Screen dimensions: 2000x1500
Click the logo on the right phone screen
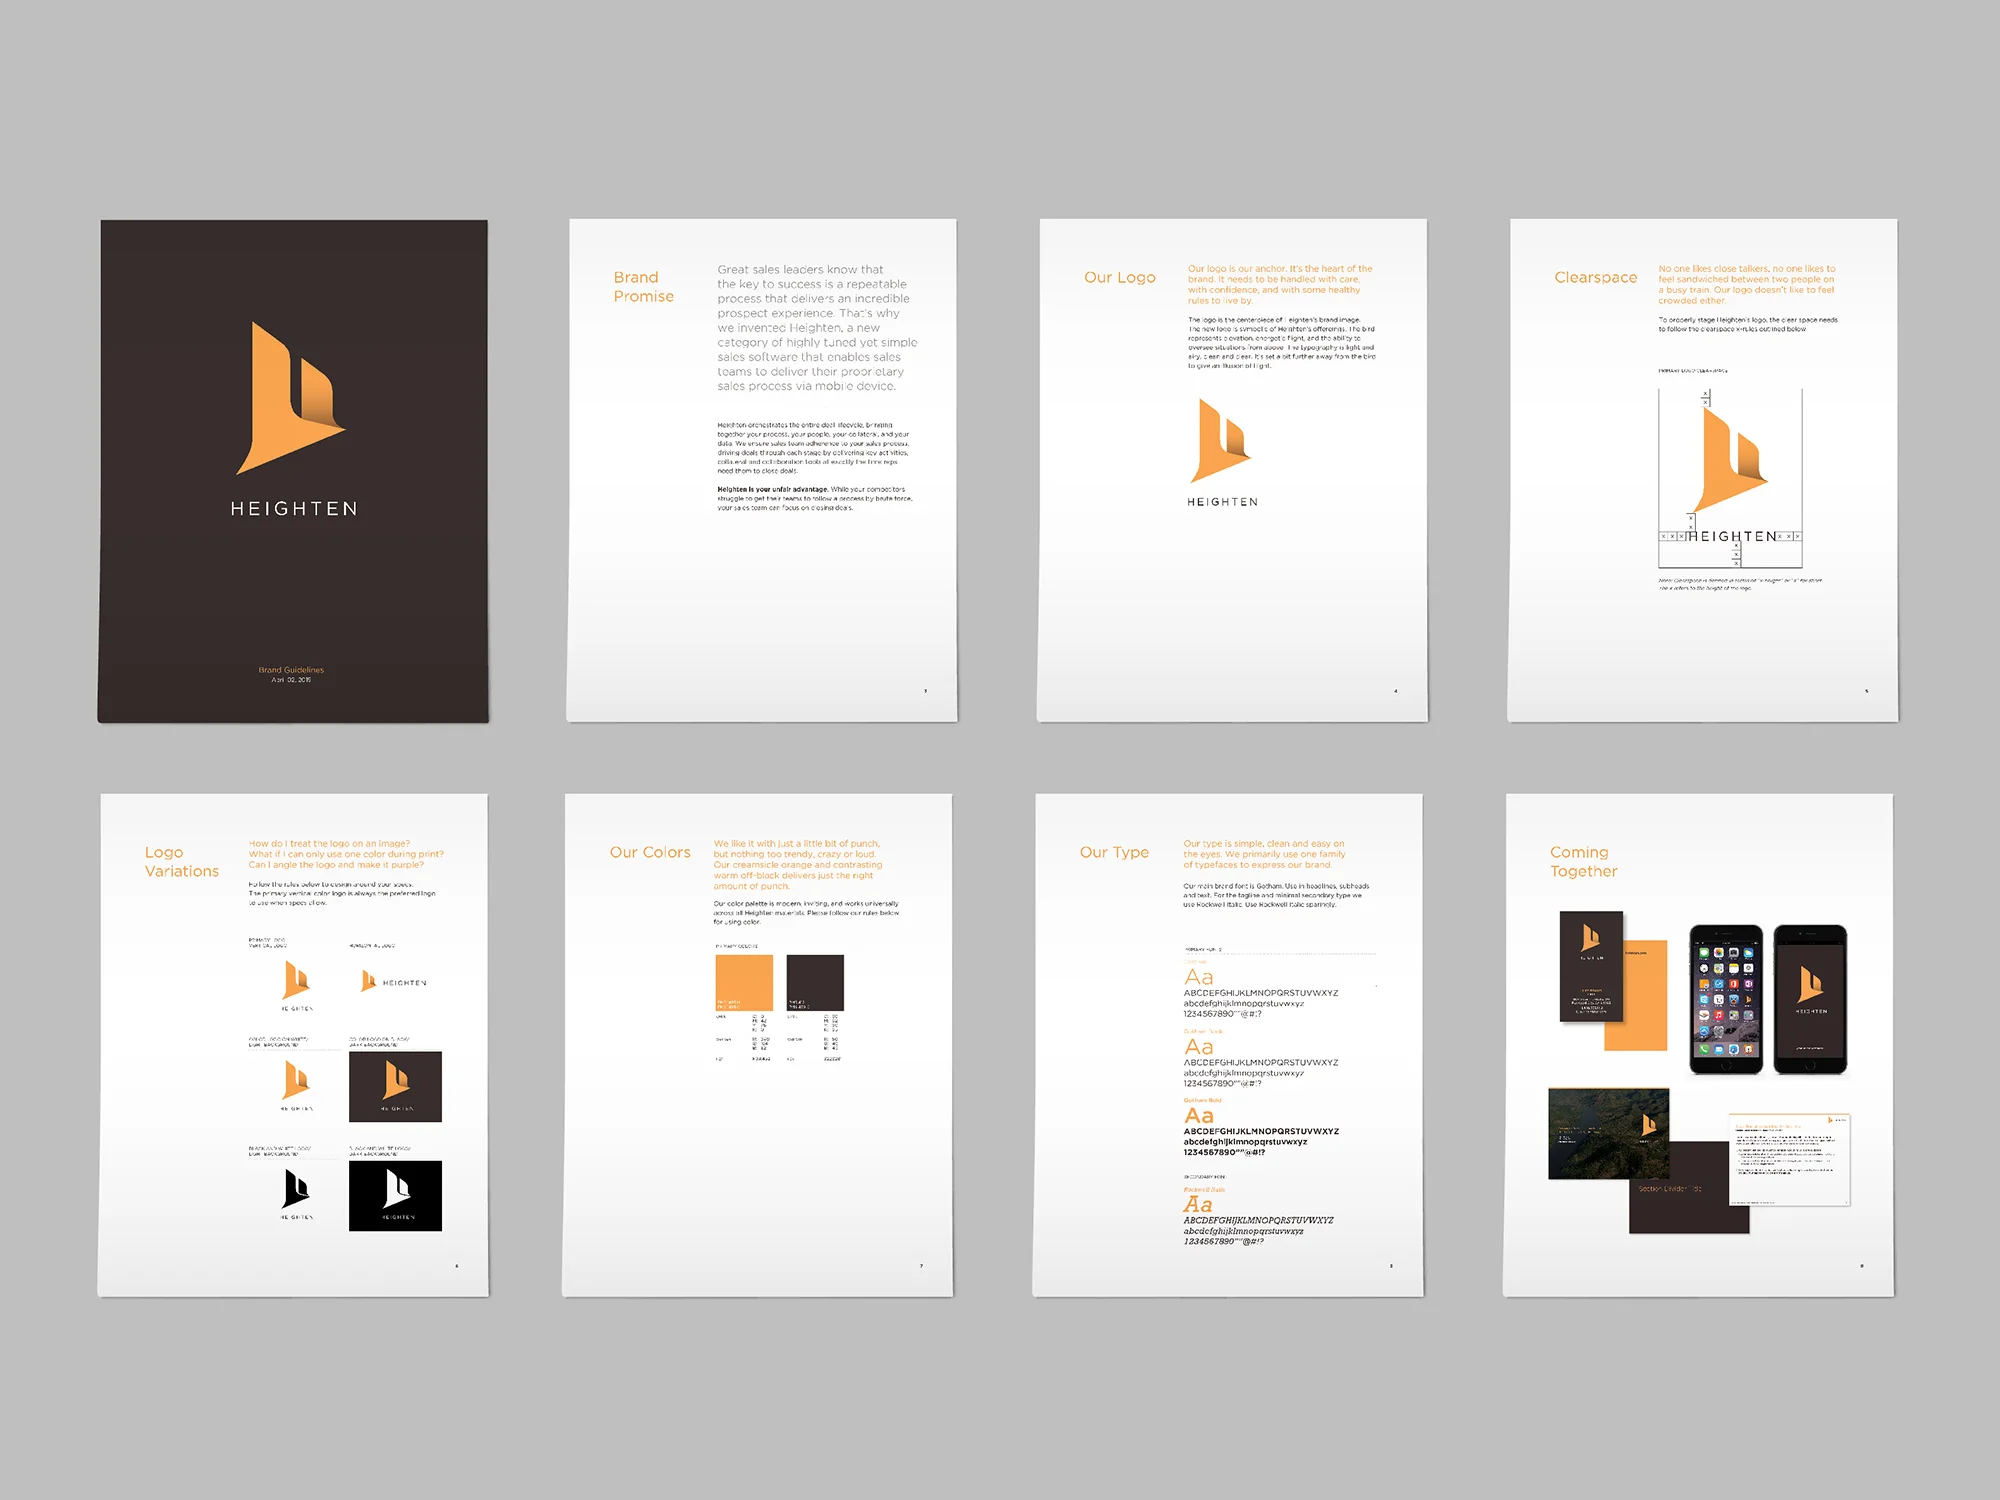tap(1810, 985)
